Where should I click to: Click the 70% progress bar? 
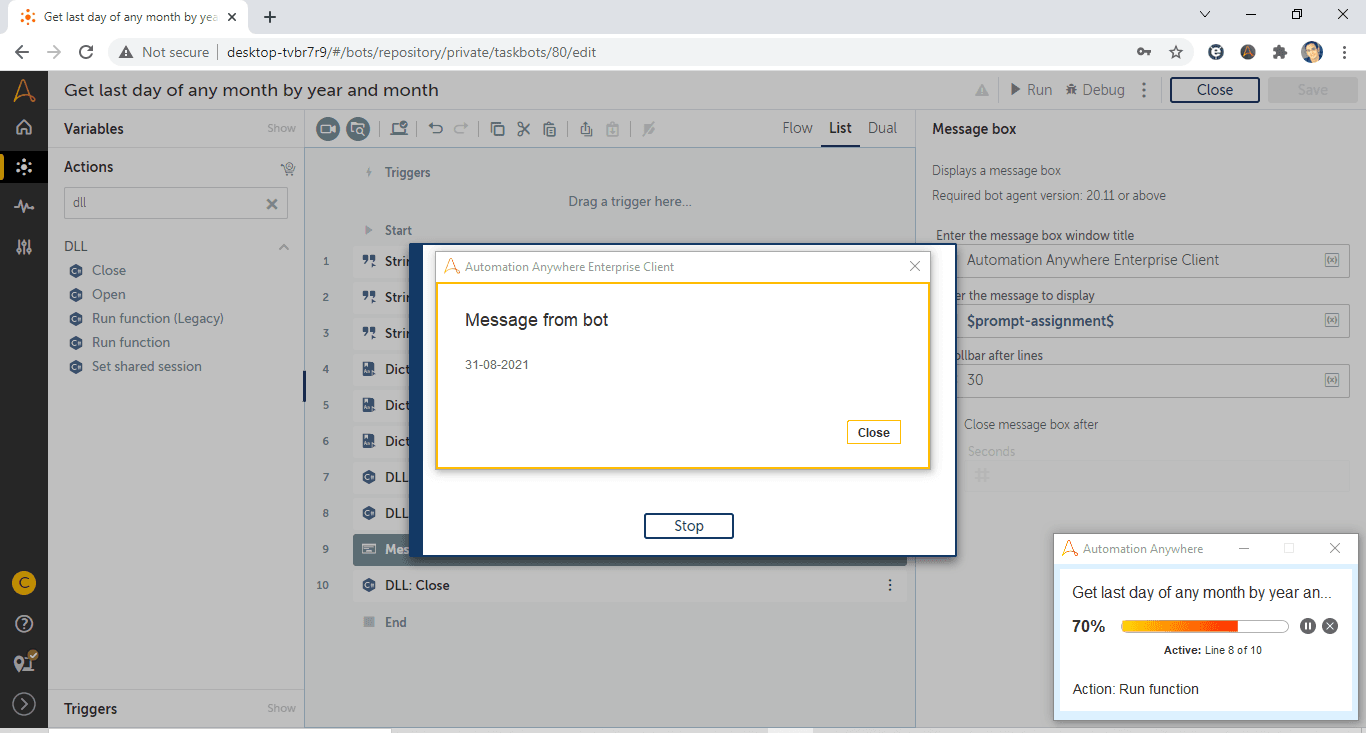[x=1204, y=626]
